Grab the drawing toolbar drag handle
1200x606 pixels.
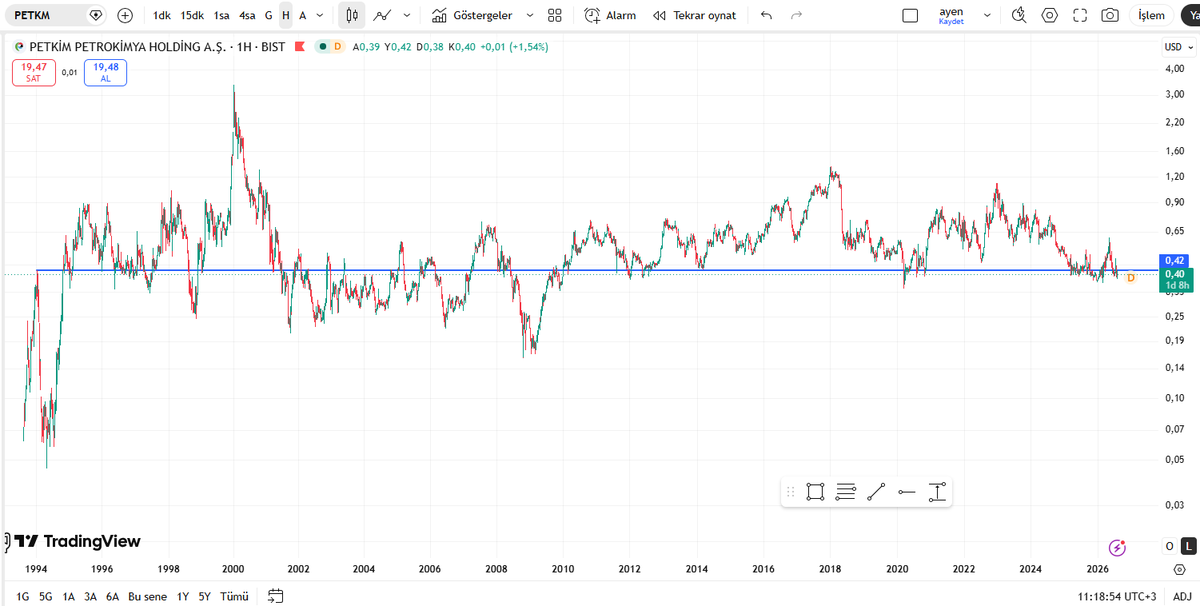[790, 491]
